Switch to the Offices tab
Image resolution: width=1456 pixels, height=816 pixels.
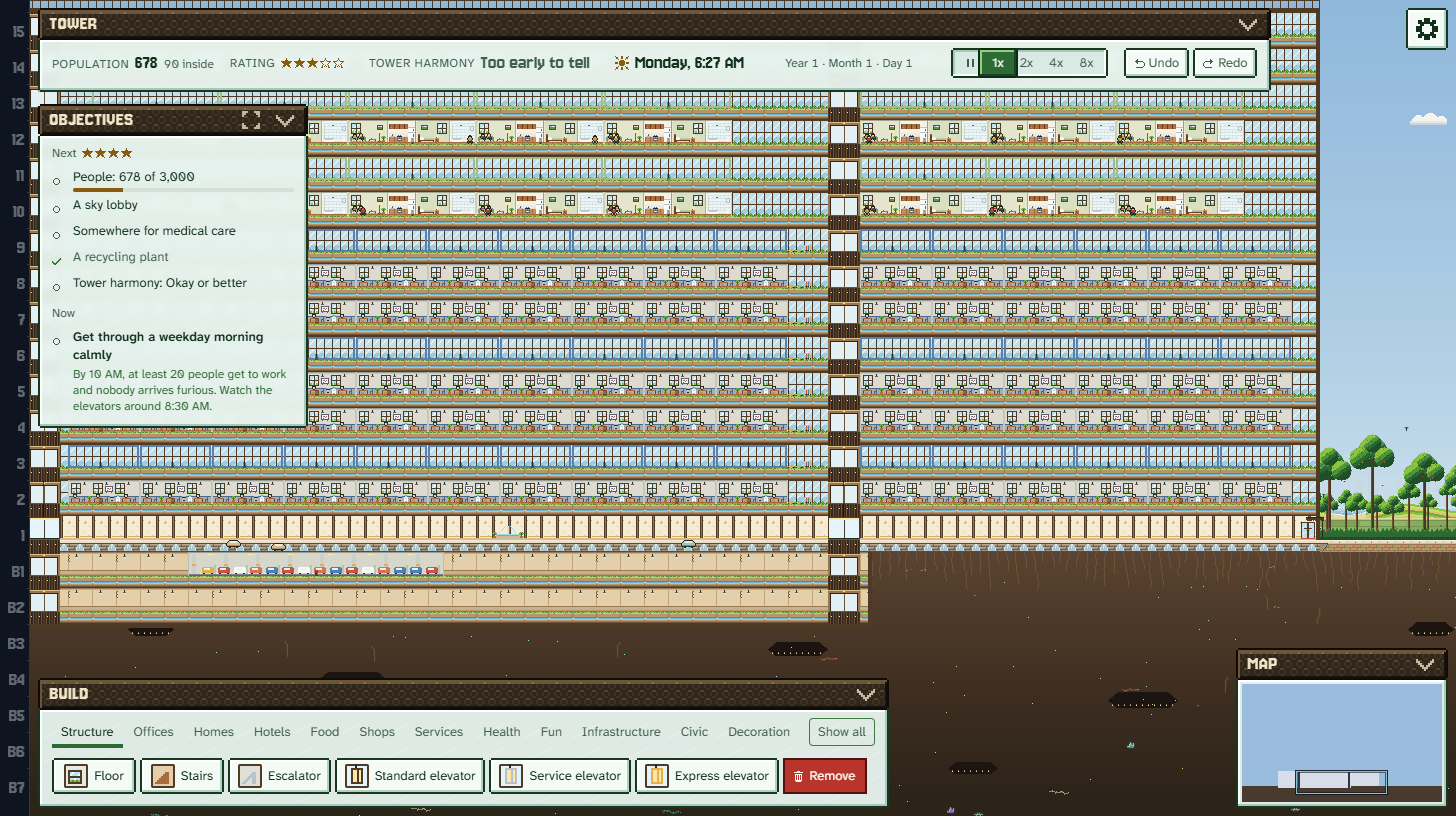(153, 732)
